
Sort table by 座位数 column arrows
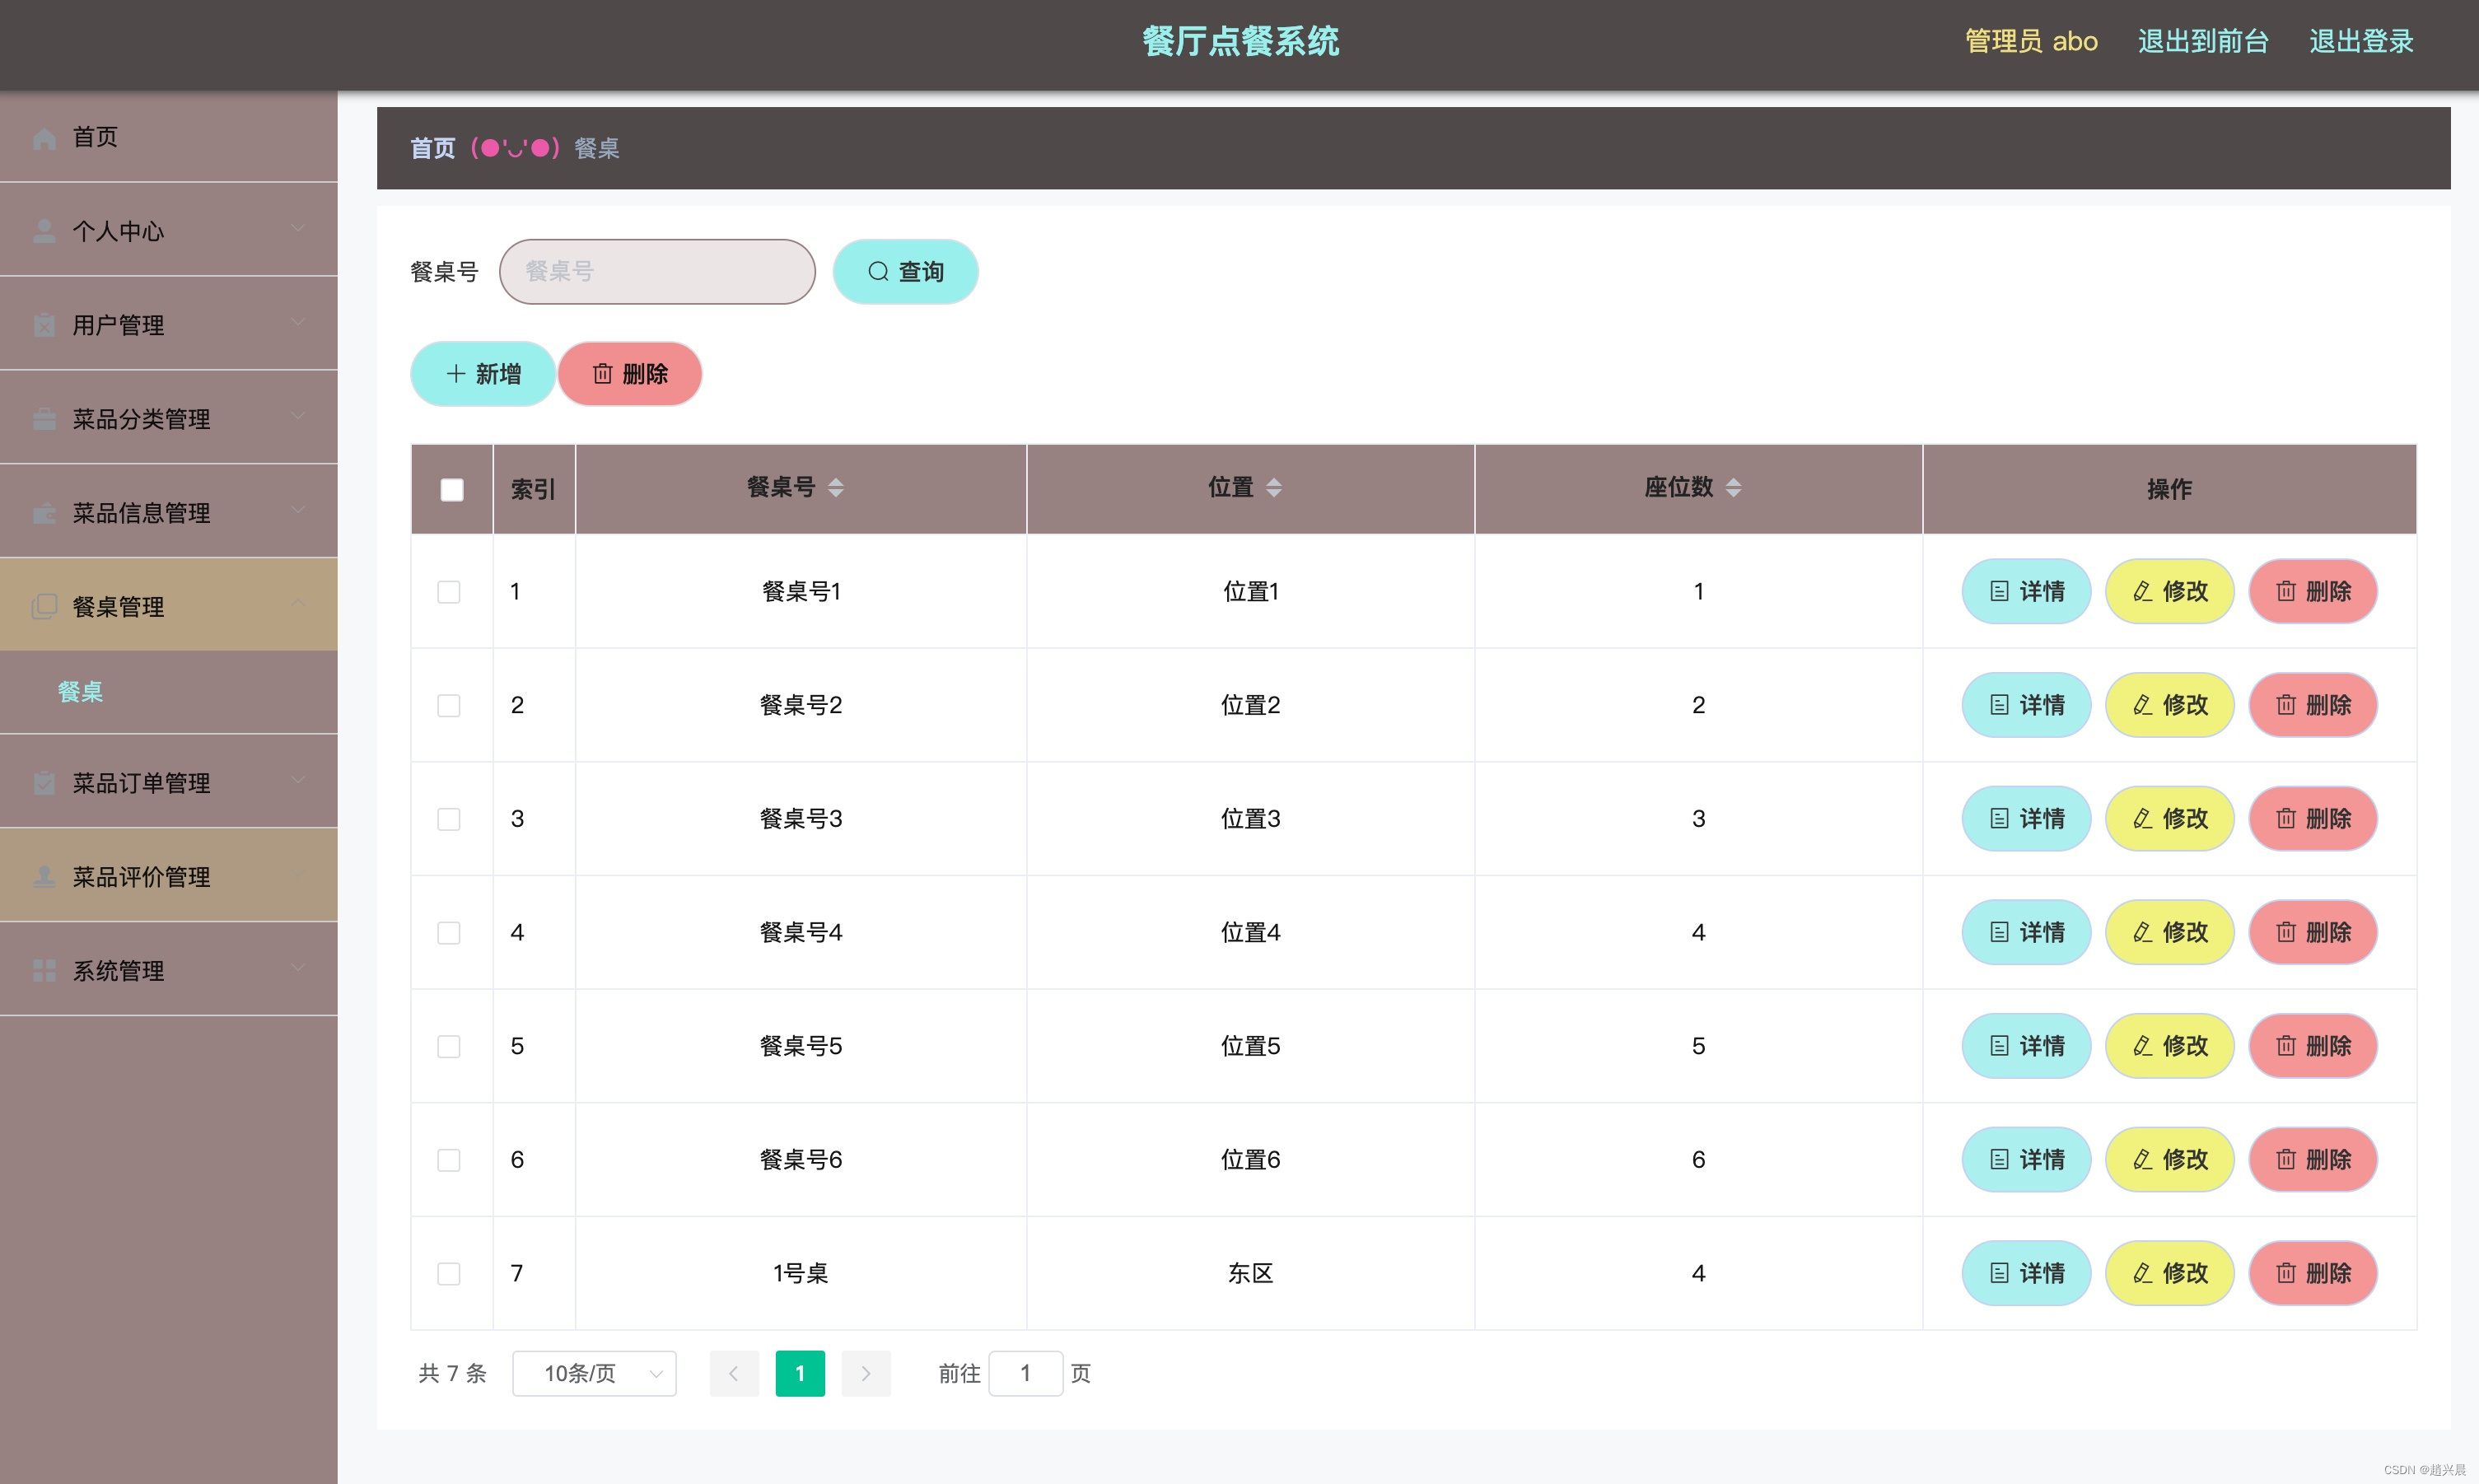(1733, 488)
